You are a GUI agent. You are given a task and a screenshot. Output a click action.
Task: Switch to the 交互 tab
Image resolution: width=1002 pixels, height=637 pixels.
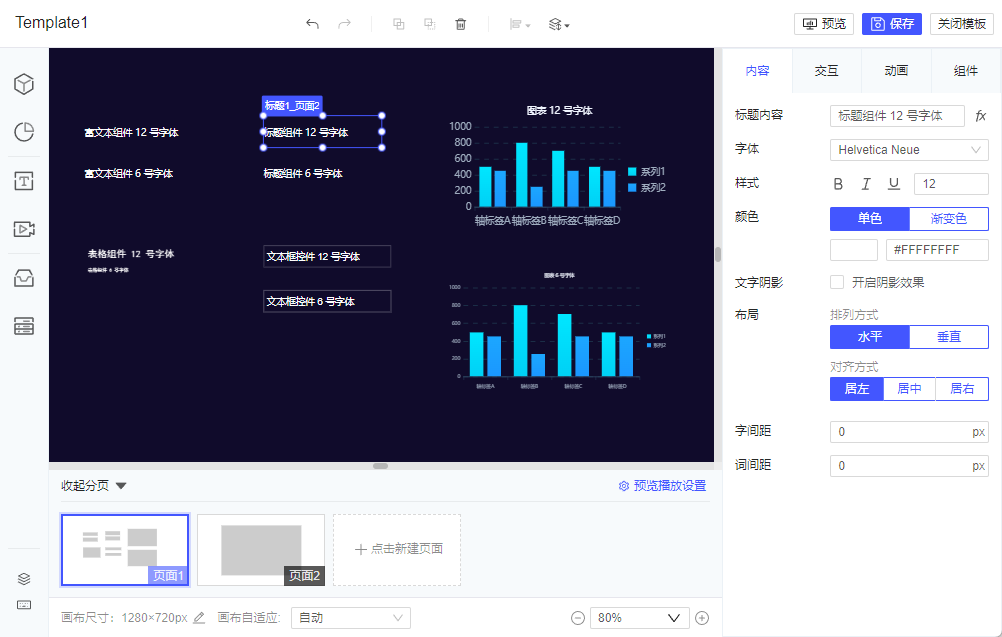click(x=826, y=70)
